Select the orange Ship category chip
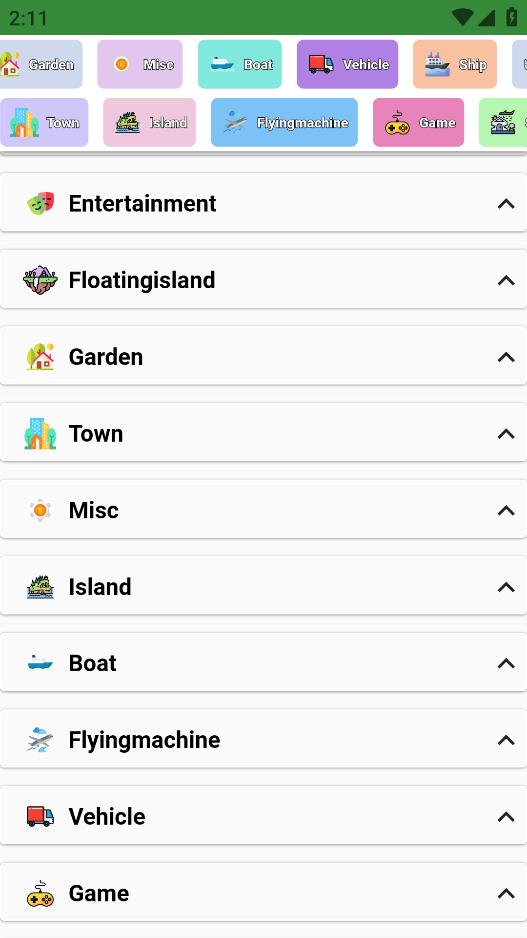 point(455,64)
